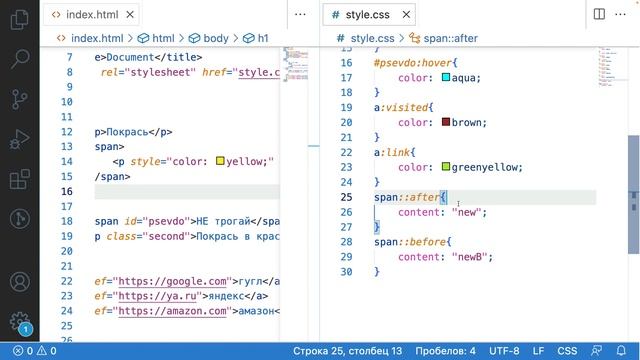Open the greenyellow color swatch picker
The height and width of the screenshot is (360, 640).
click(x=446, y=167)
